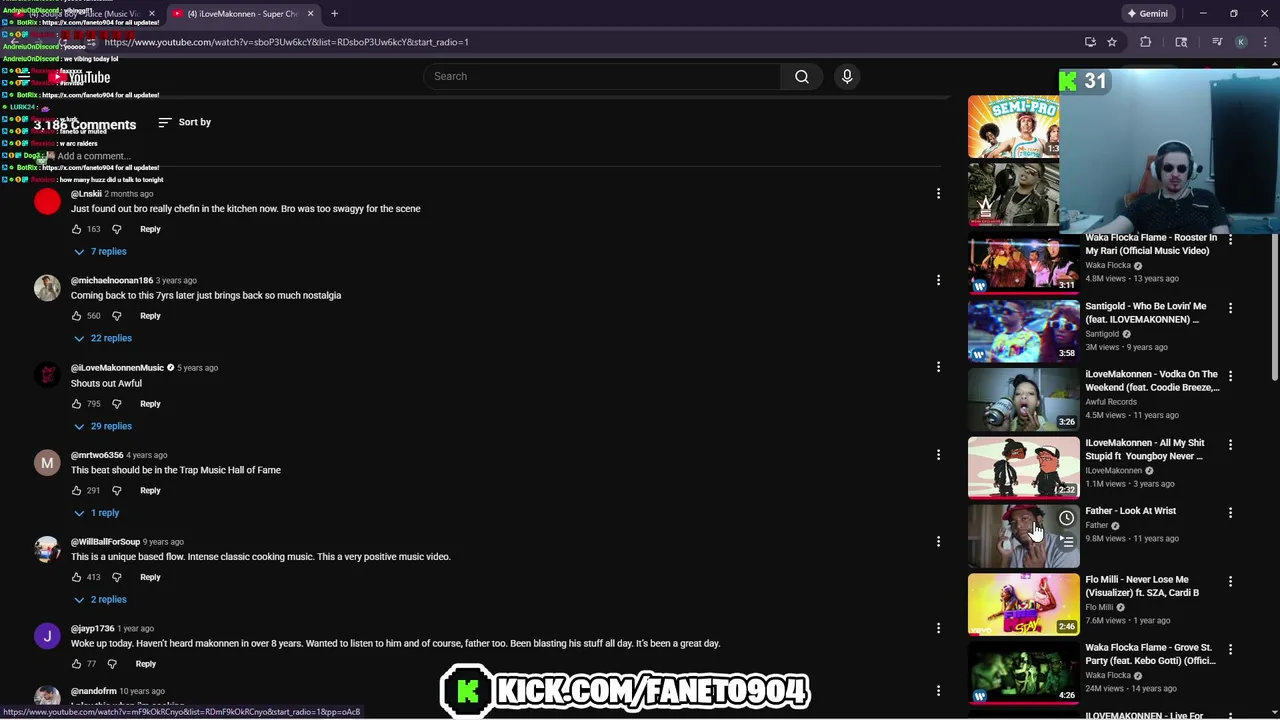Screen dimensions: 1280x720
Task: Open the Gemini button in title bar
Action: pyautogui.click(x=1146, y=14)
